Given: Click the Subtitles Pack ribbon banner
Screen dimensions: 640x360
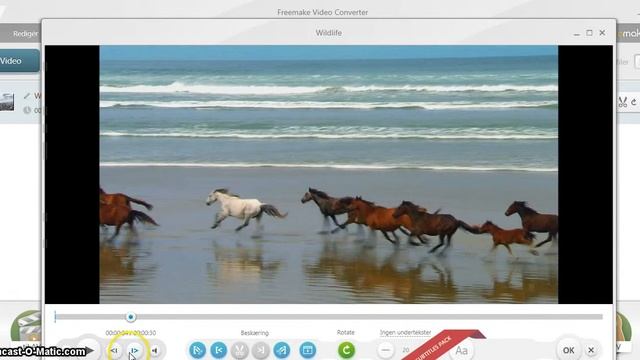Looking at the screenshot, I should (443, 345).
